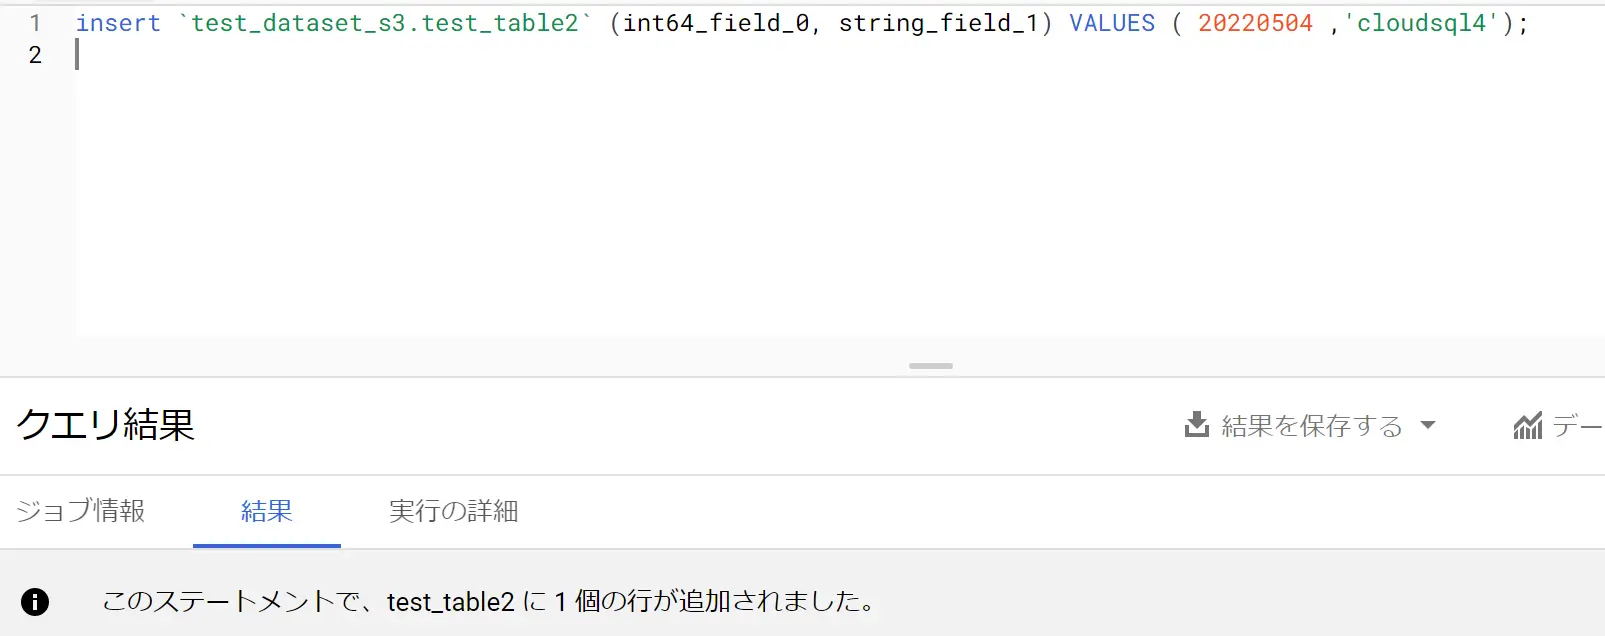Click the number 20220504 in the query
Image resolution: width=1605 pixels, height=636 pixels.
[1255, 23]
